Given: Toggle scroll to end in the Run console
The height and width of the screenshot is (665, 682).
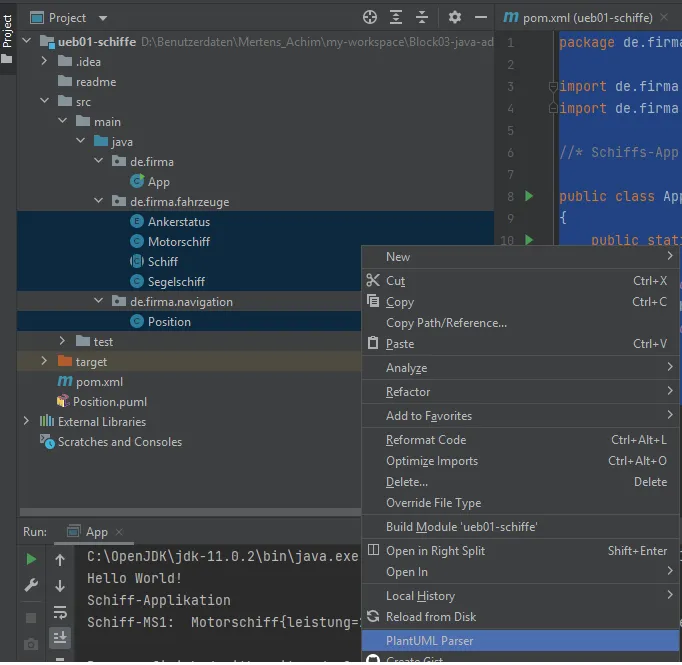Looking at the screenshot, I should [x=60, y=638].
